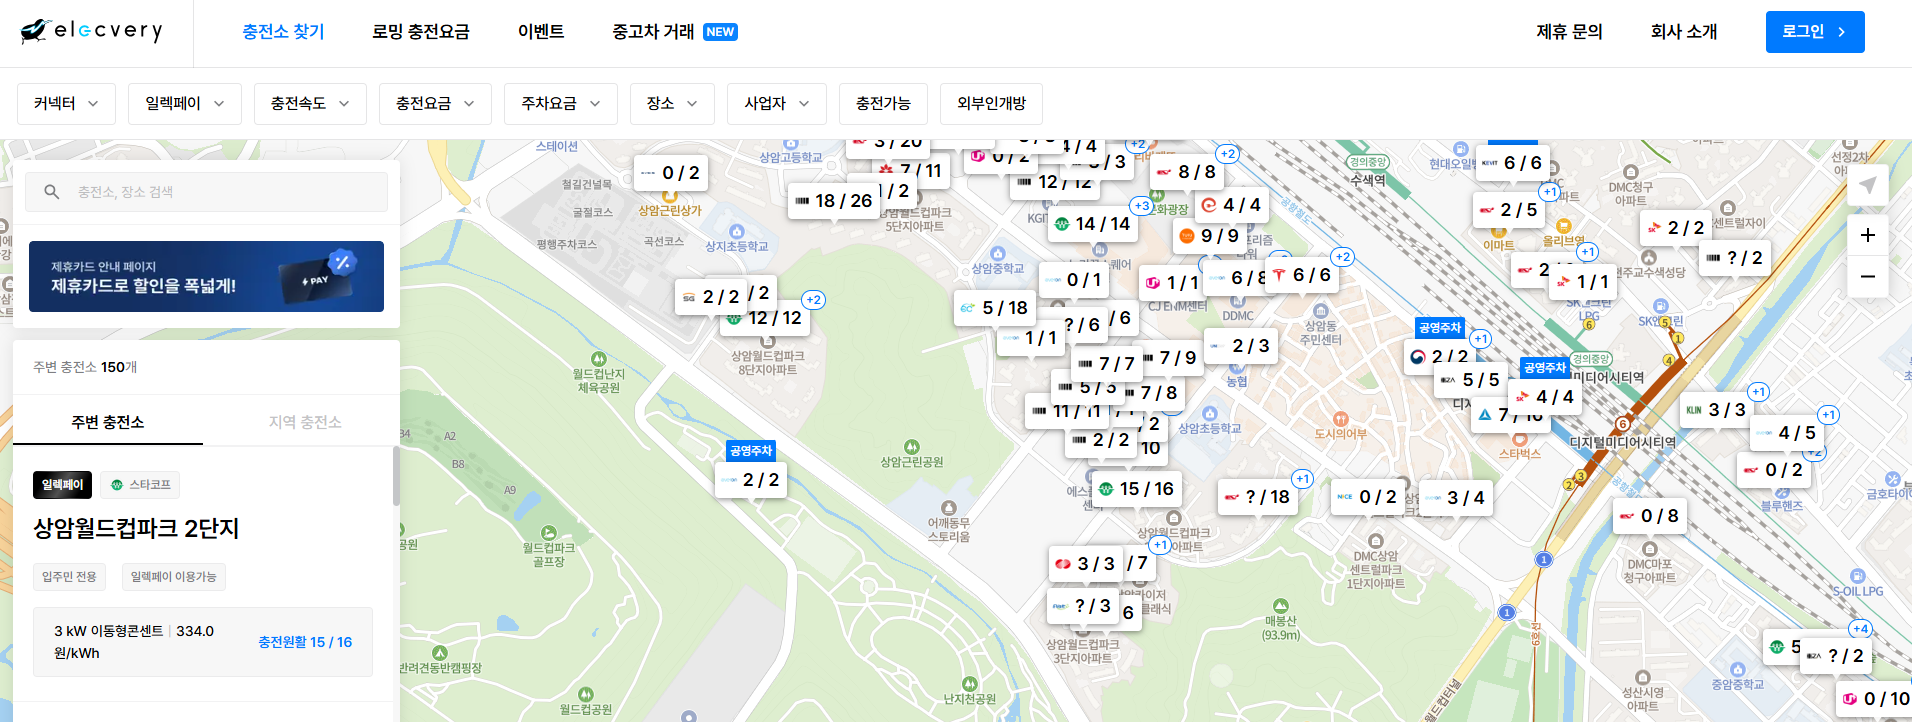Select the KLIN 3 / 3 marker
1912x722 pixels.
(1716, 410)
